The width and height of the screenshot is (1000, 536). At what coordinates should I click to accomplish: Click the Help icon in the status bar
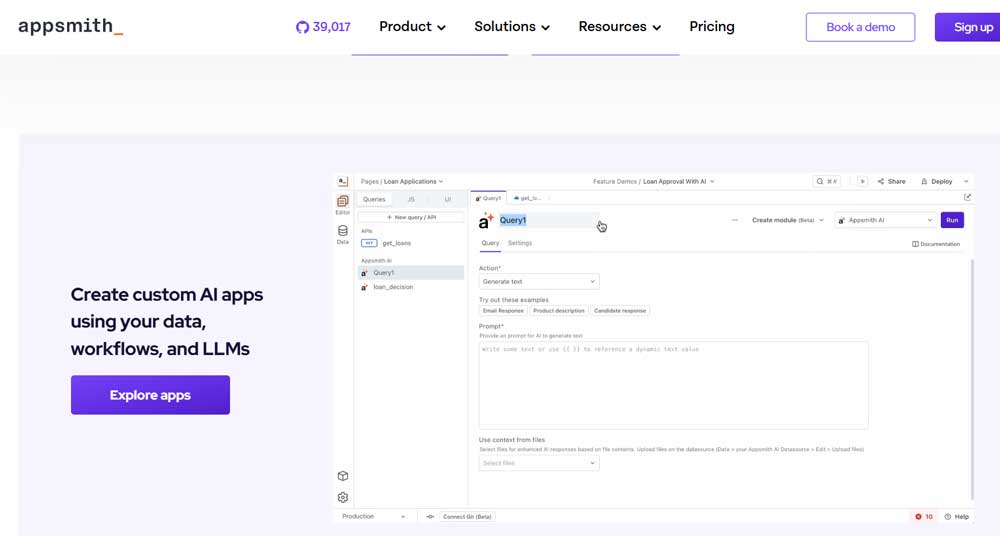(956, 517)
